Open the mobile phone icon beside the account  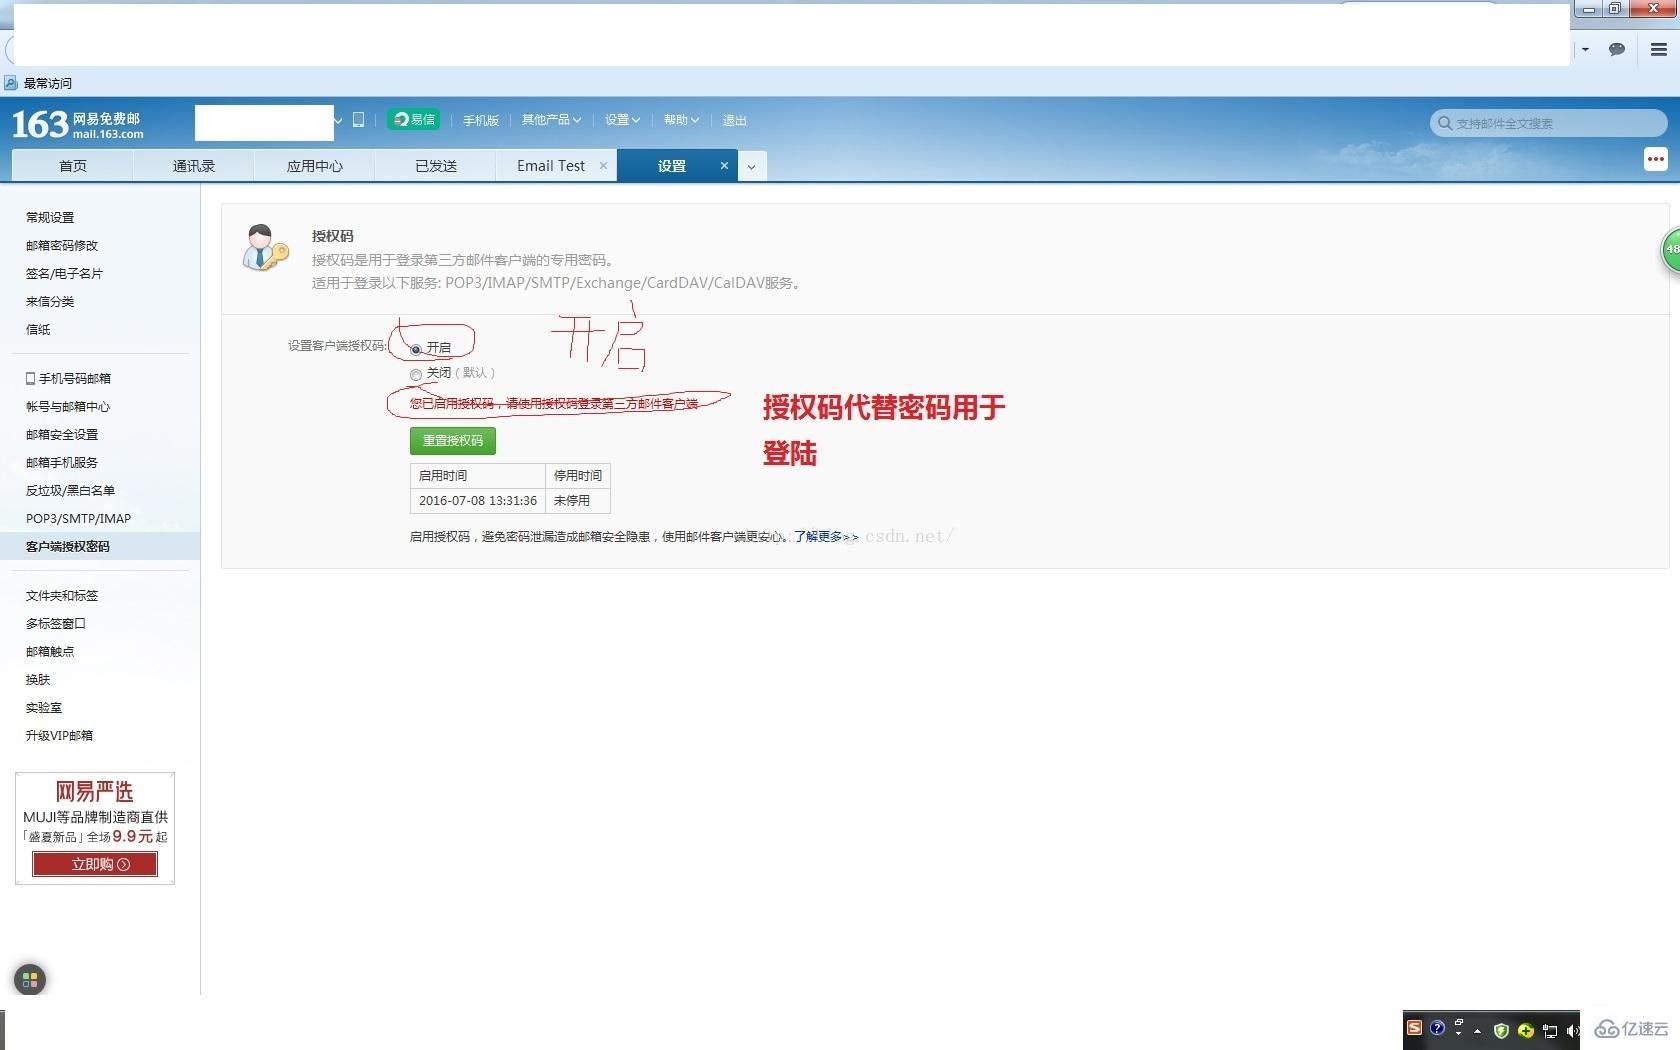[x=358, y=120]
